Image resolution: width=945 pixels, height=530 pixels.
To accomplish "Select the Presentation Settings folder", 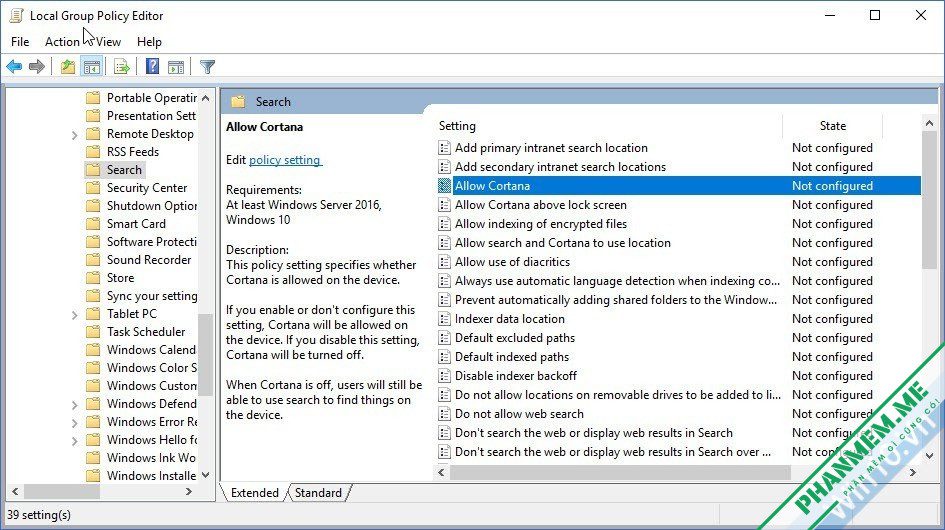I will point(151,116).
